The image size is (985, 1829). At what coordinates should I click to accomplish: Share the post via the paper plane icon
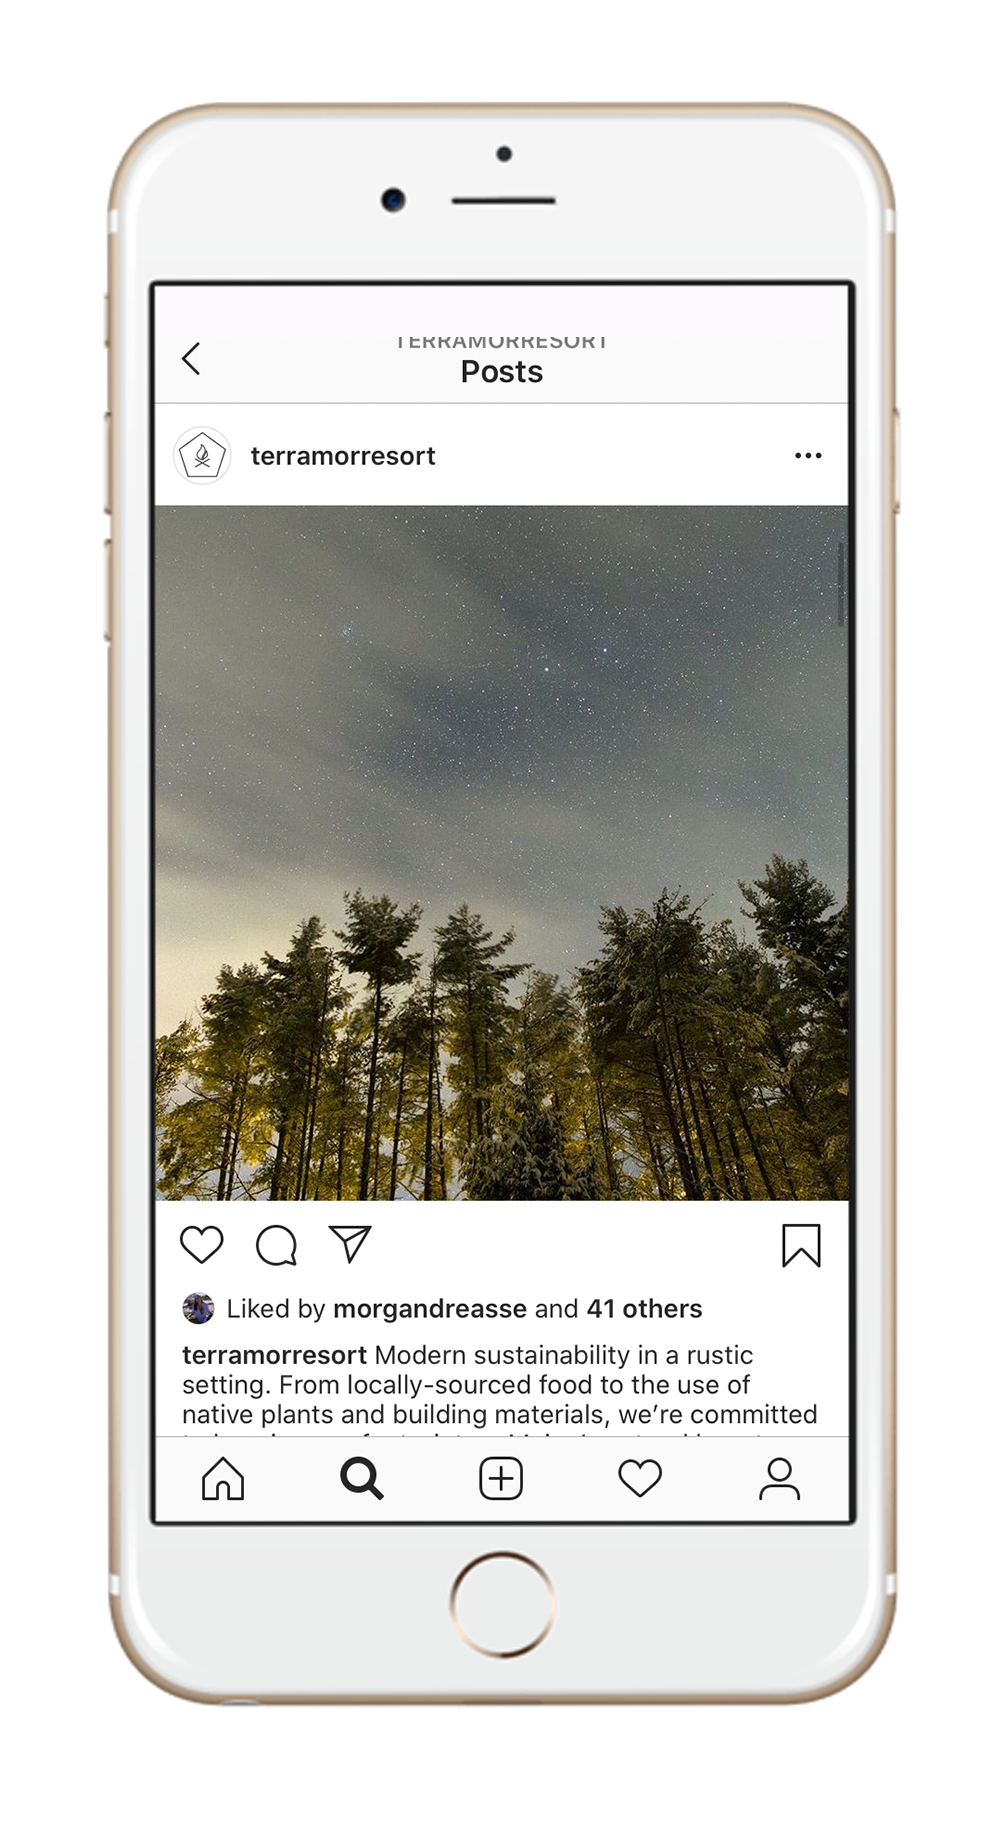(x=350, y=1244)
